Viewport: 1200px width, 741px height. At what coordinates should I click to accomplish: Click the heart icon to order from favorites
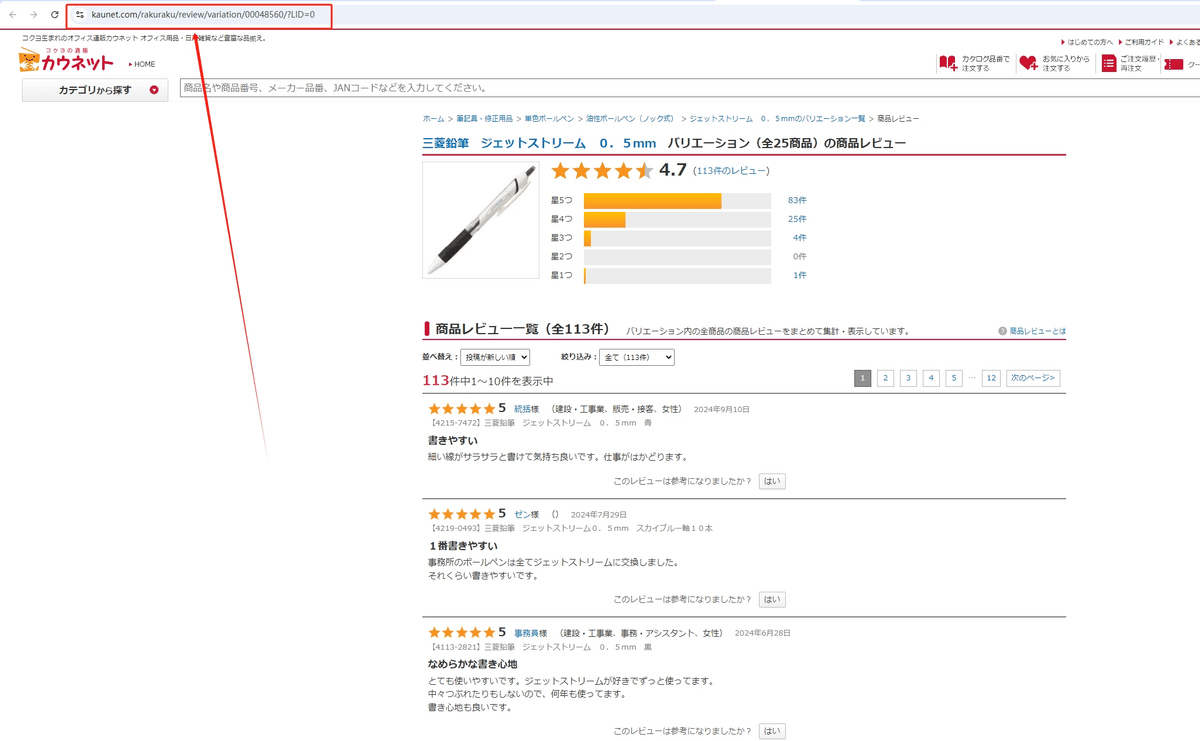coord(1028,63)
